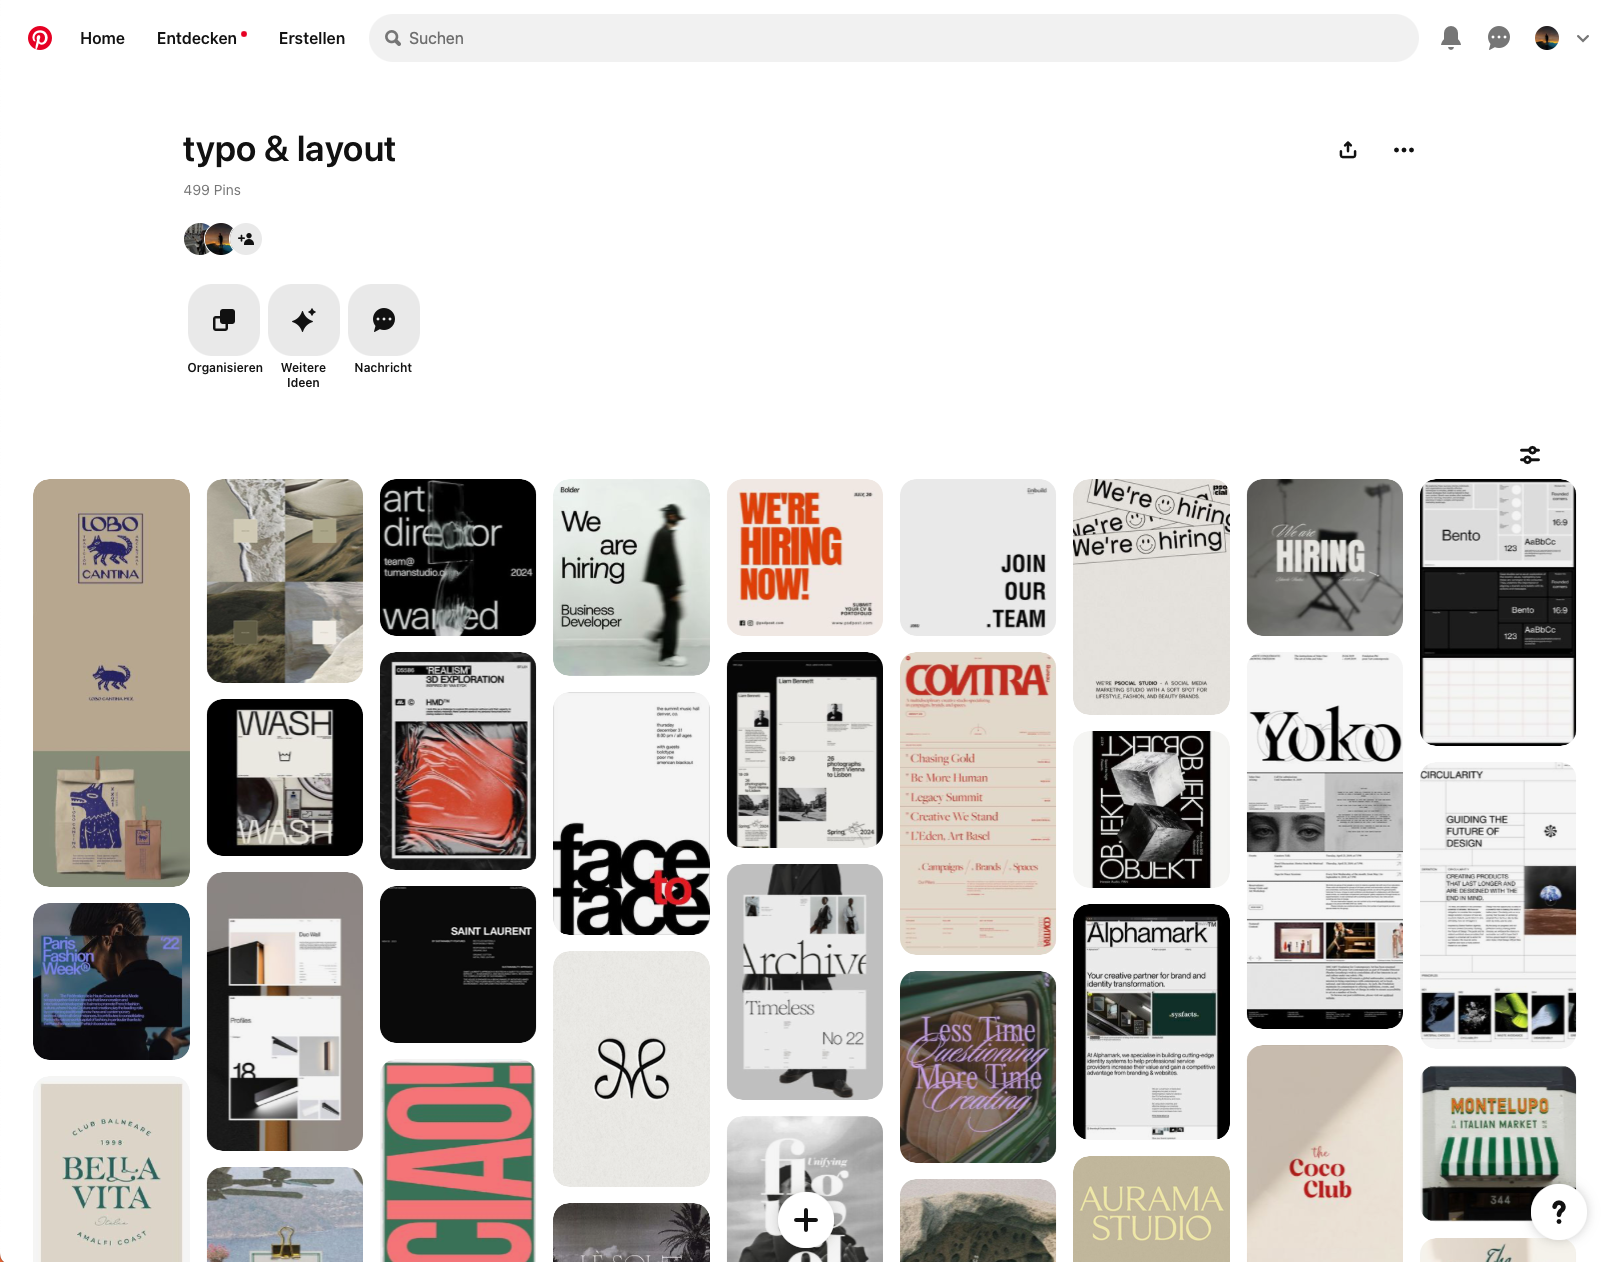Viewport: 1609px width, 1262px height.
Task: Open the M monogram logo pin
Action: pyautogui.click(x=631, y=1069)
